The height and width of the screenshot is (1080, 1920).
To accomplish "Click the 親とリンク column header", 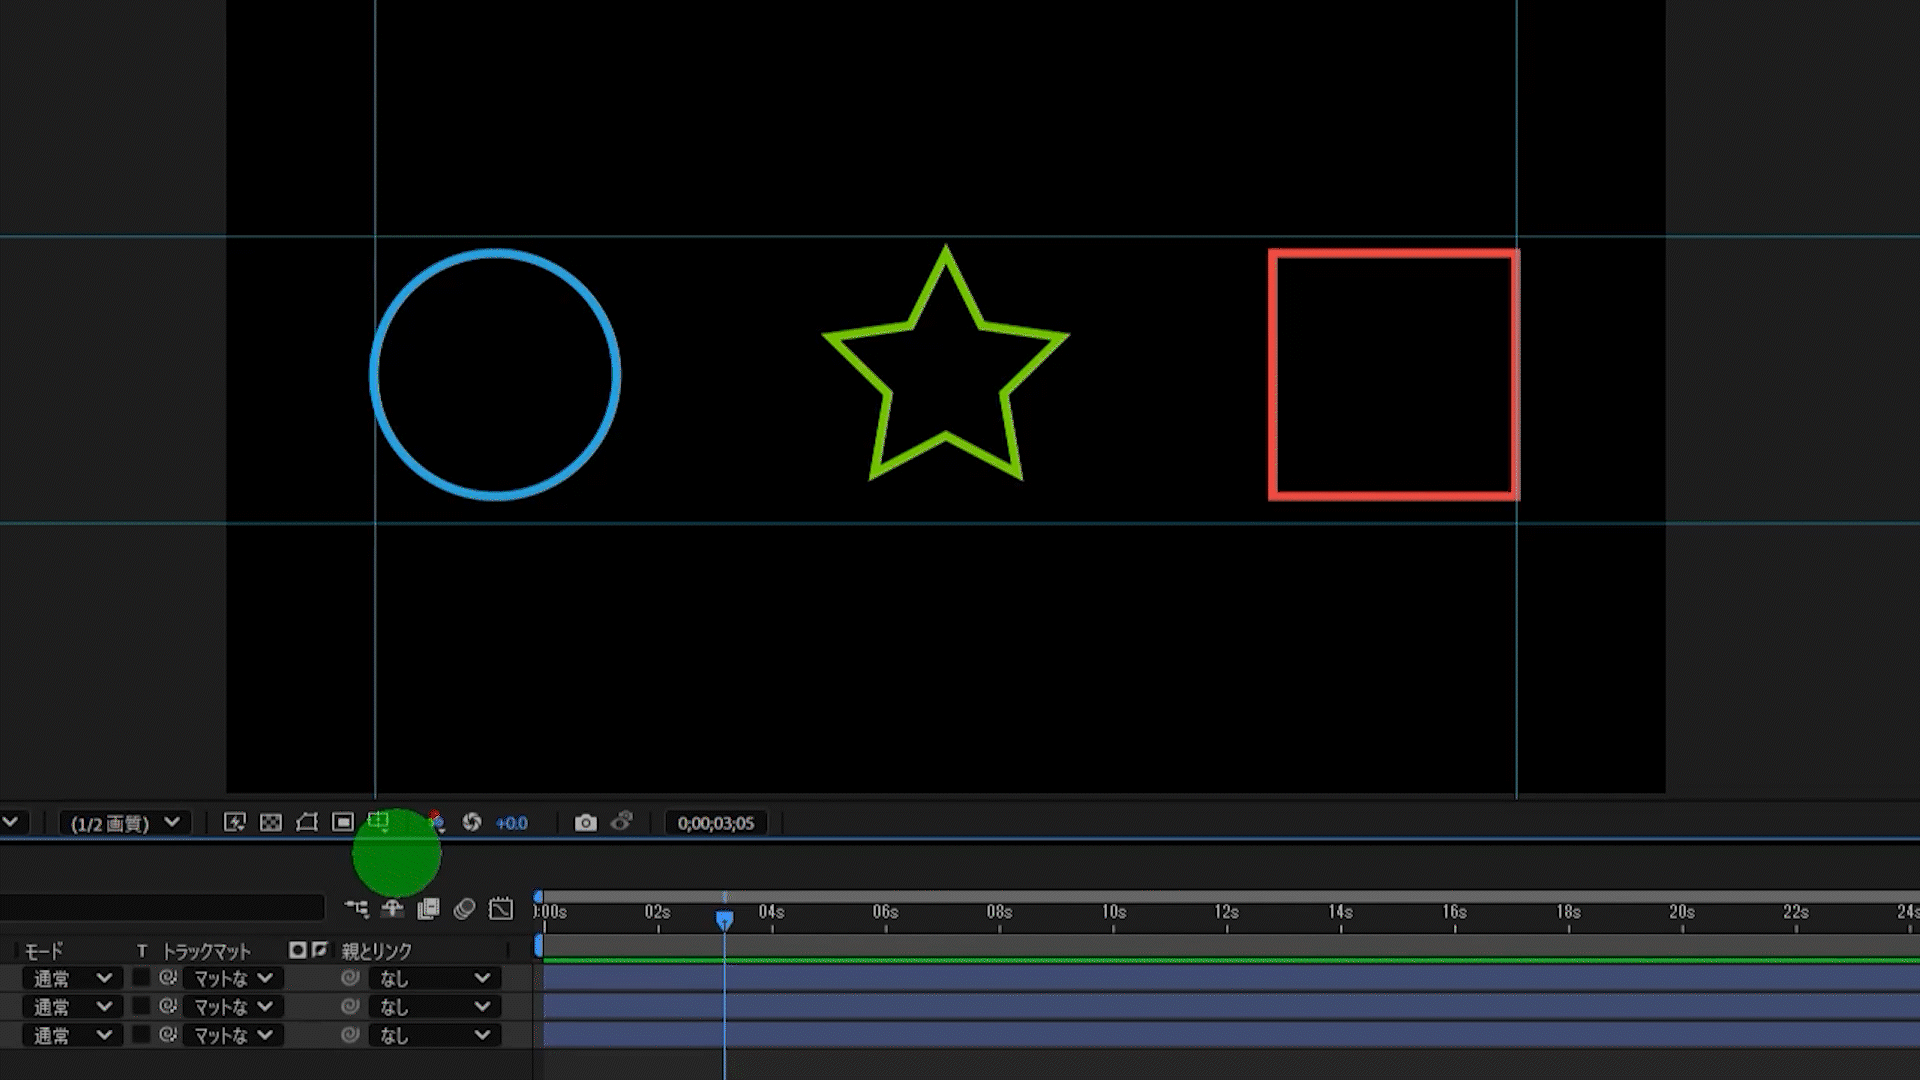I will pos(377,950).
